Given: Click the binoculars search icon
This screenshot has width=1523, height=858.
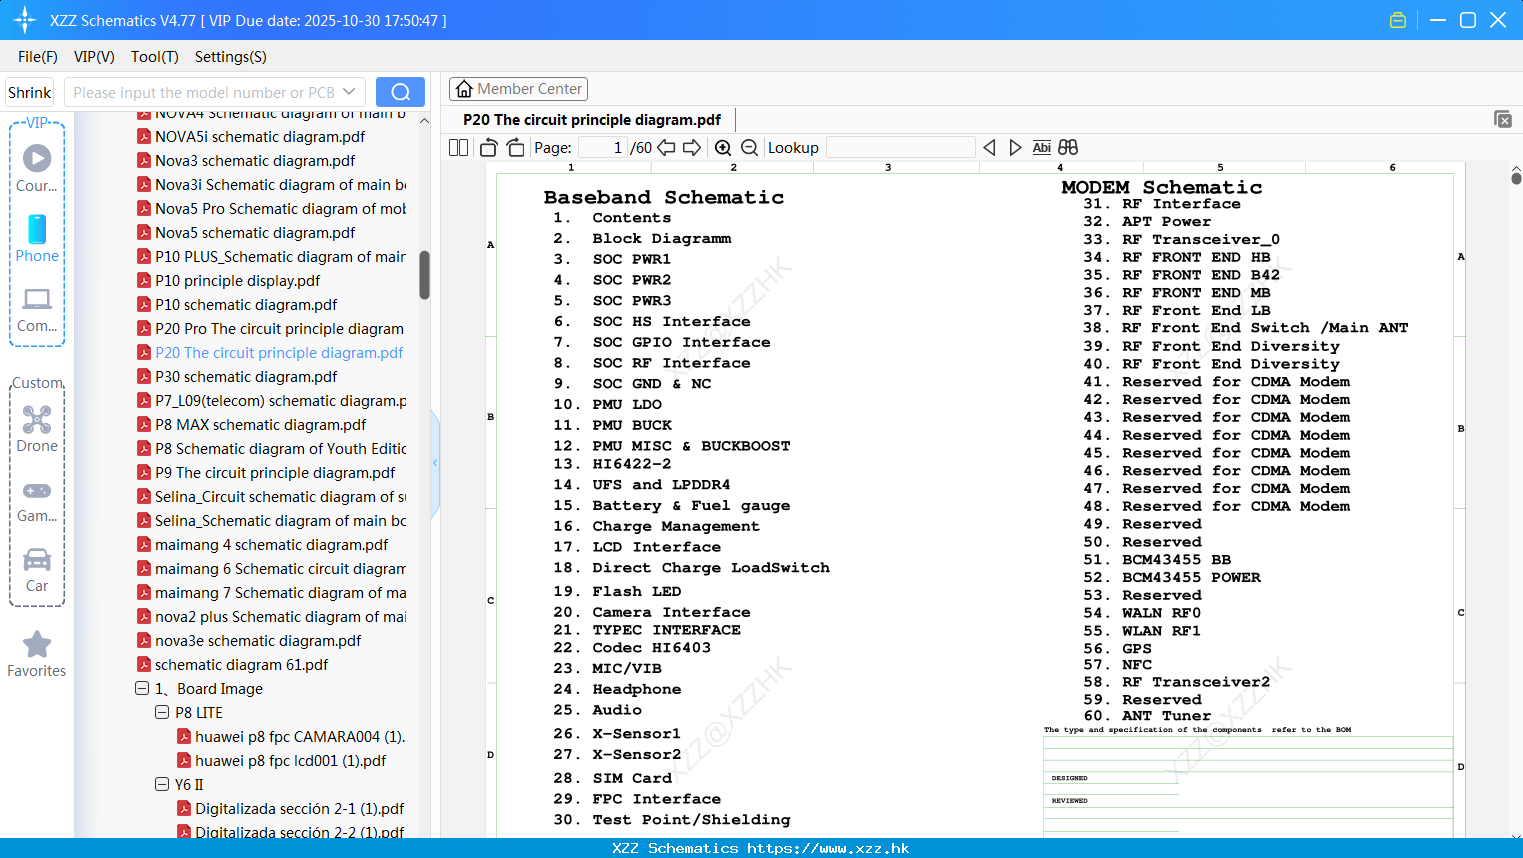Looking at the screenshot, I should (x=1068, y=147).
